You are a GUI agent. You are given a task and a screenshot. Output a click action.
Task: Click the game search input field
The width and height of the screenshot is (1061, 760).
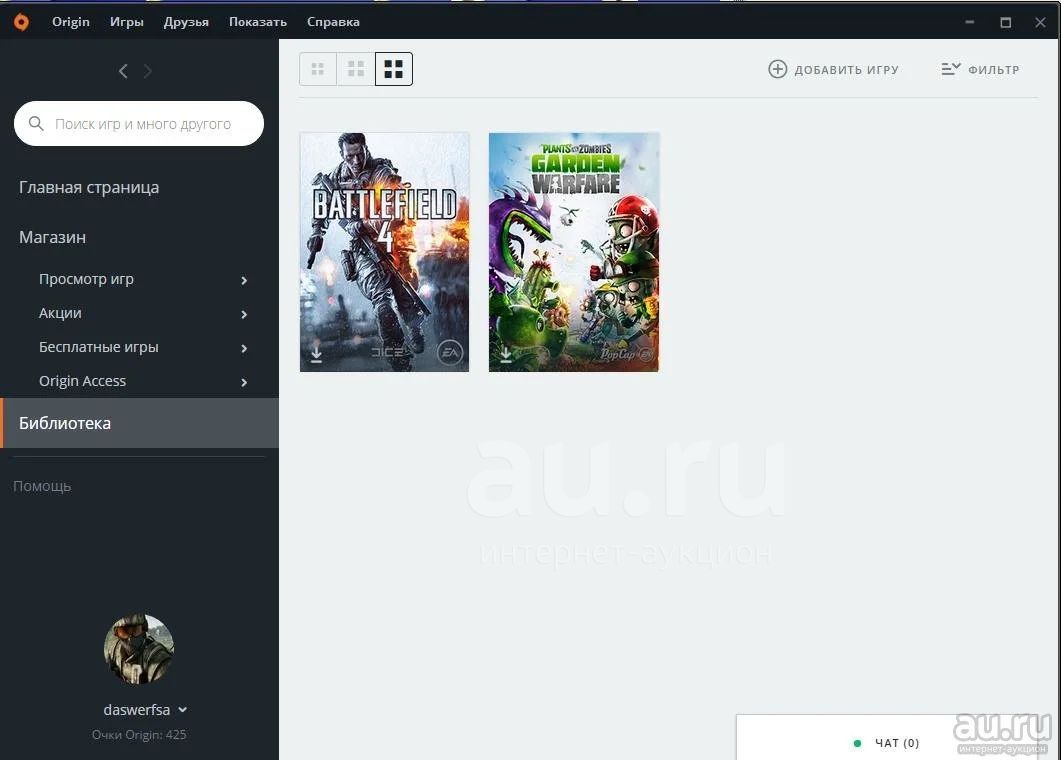[x=139, y=123]
